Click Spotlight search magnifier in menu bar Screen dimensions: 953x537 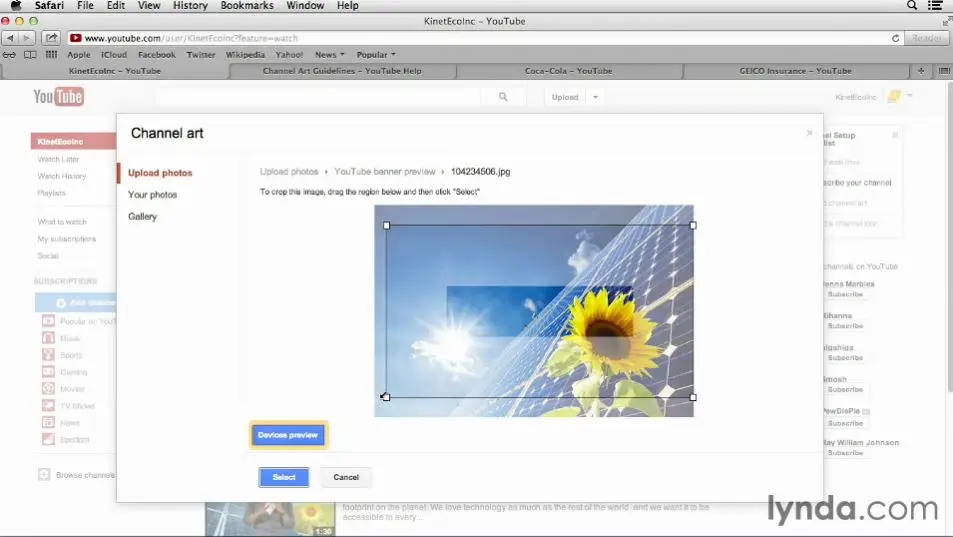[912, 5]
